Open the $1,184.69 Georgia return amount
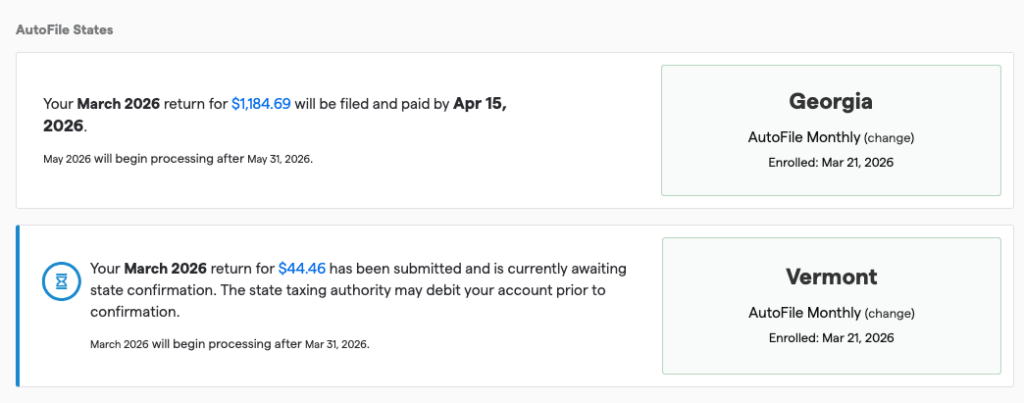 (x=260, y=103)
